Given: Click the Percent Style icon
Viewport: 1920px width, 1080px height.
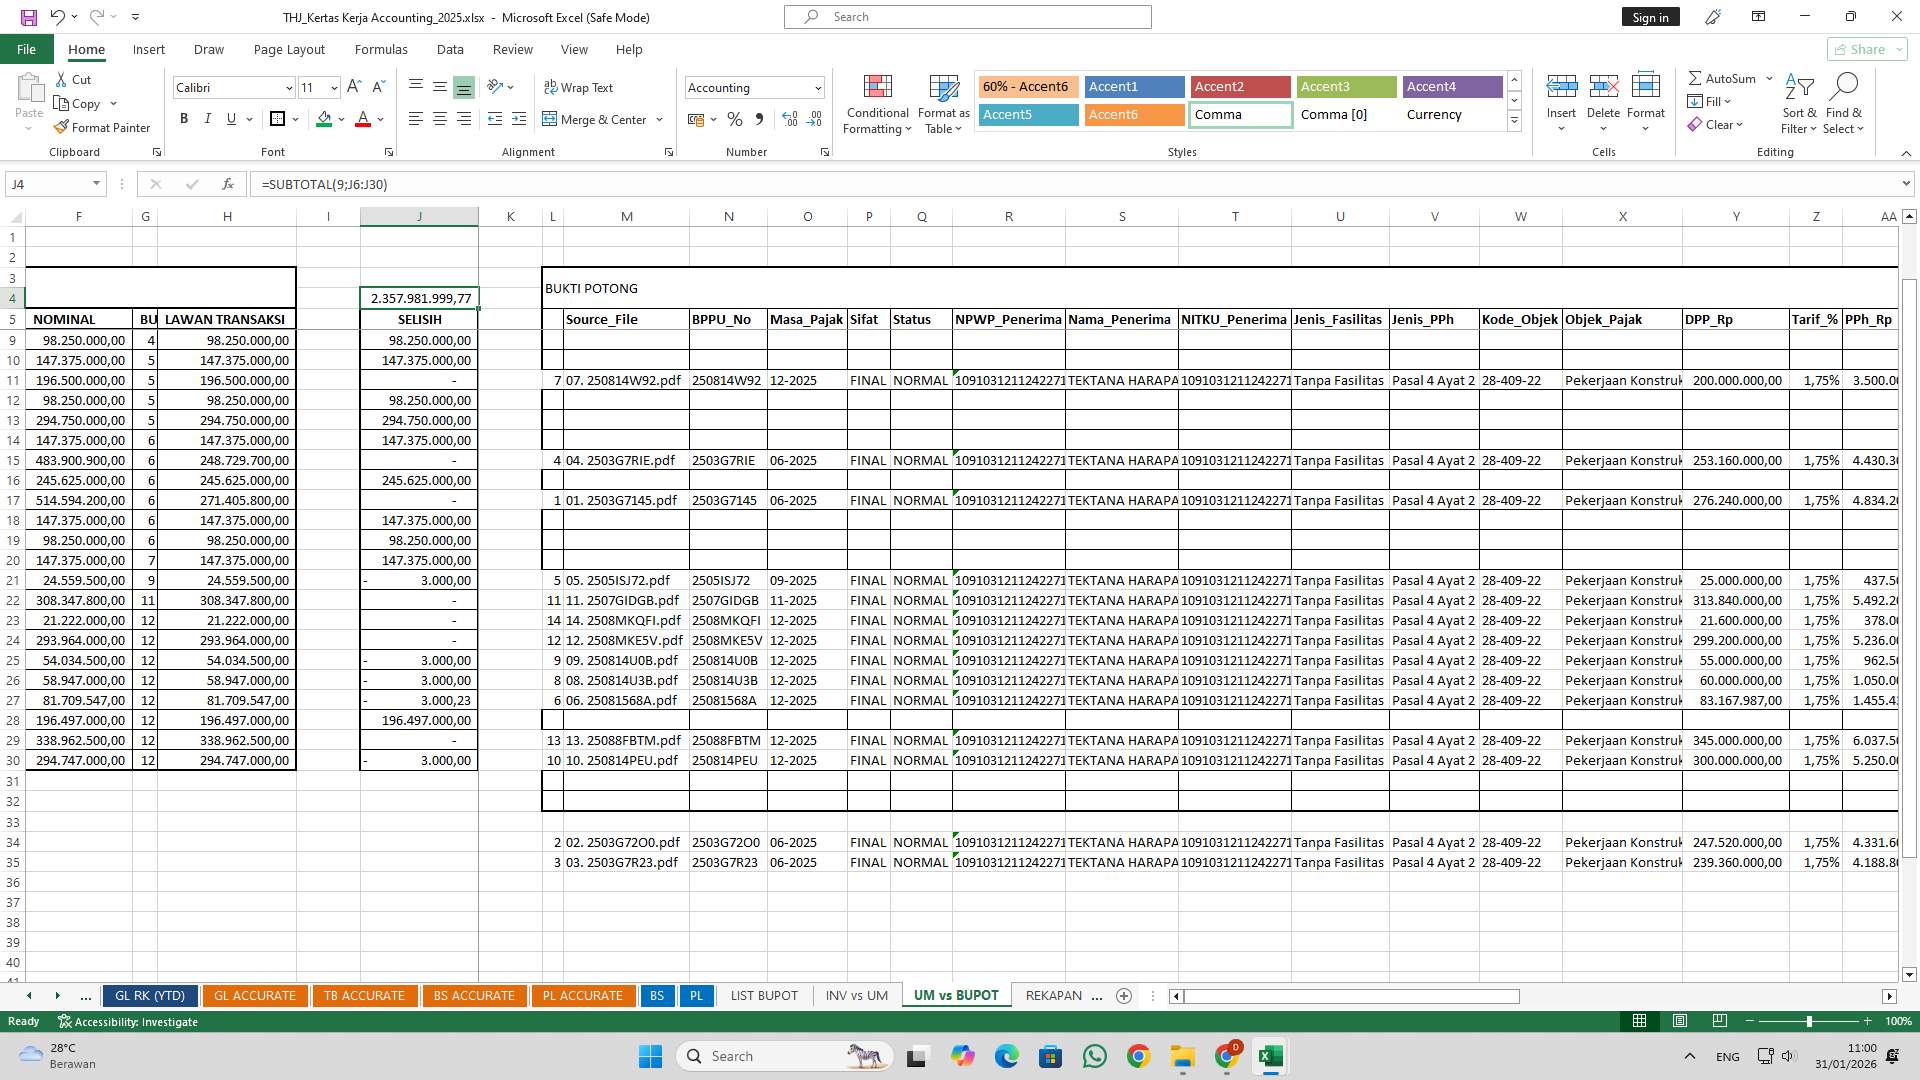Looking at the screenshot, I should pos(735,119).
